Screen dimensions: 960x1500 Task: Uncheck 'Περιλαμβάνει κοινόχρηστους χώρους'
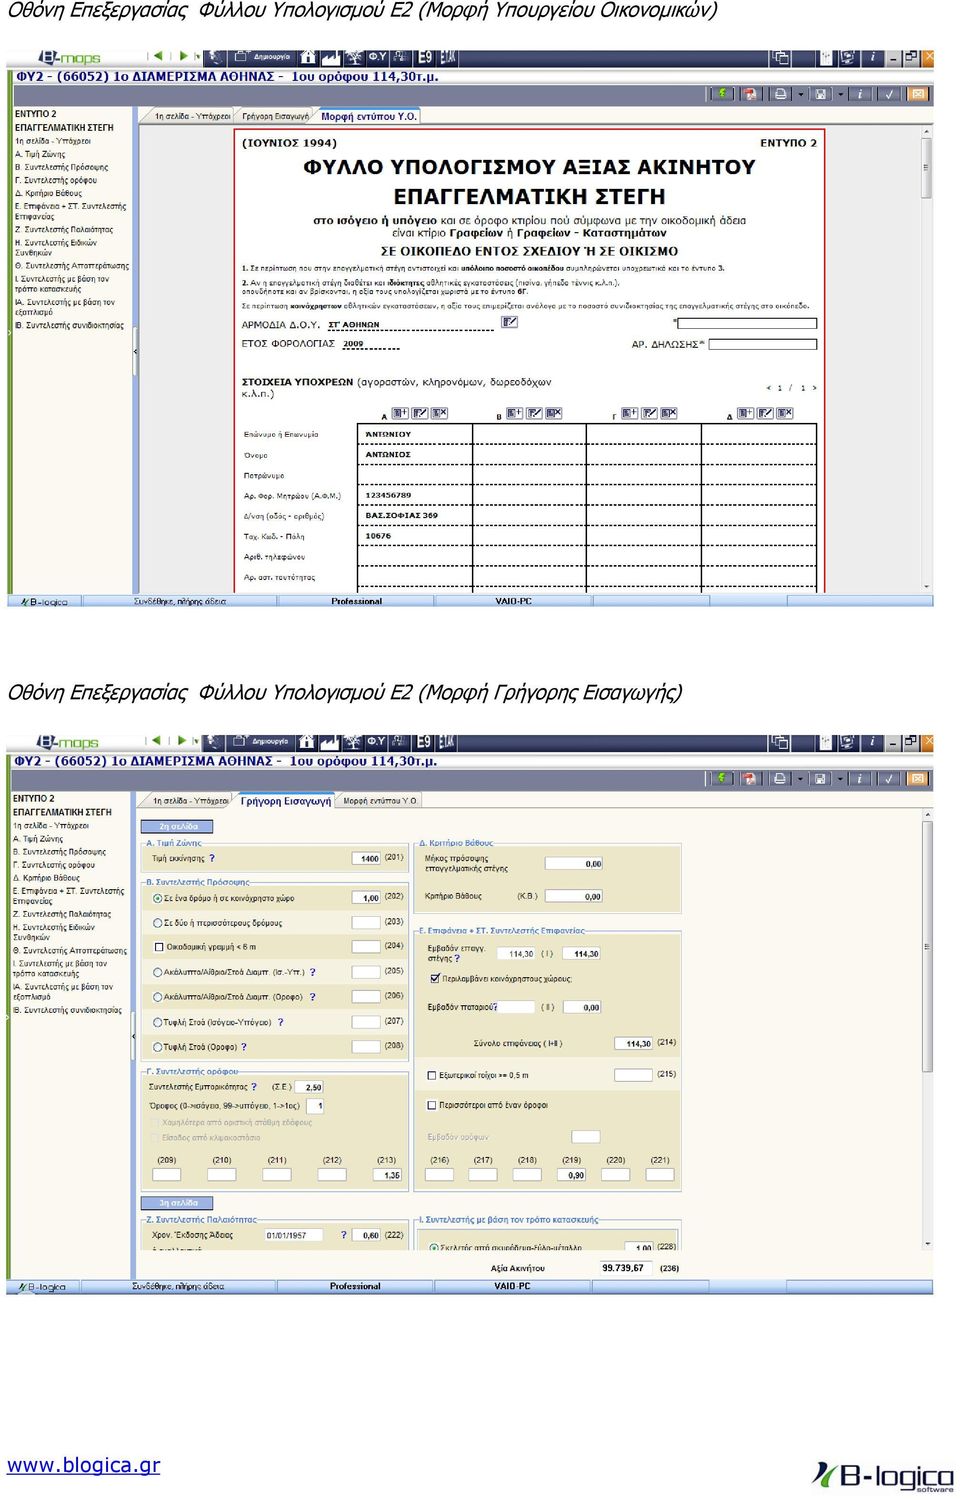tap(435, 978)
